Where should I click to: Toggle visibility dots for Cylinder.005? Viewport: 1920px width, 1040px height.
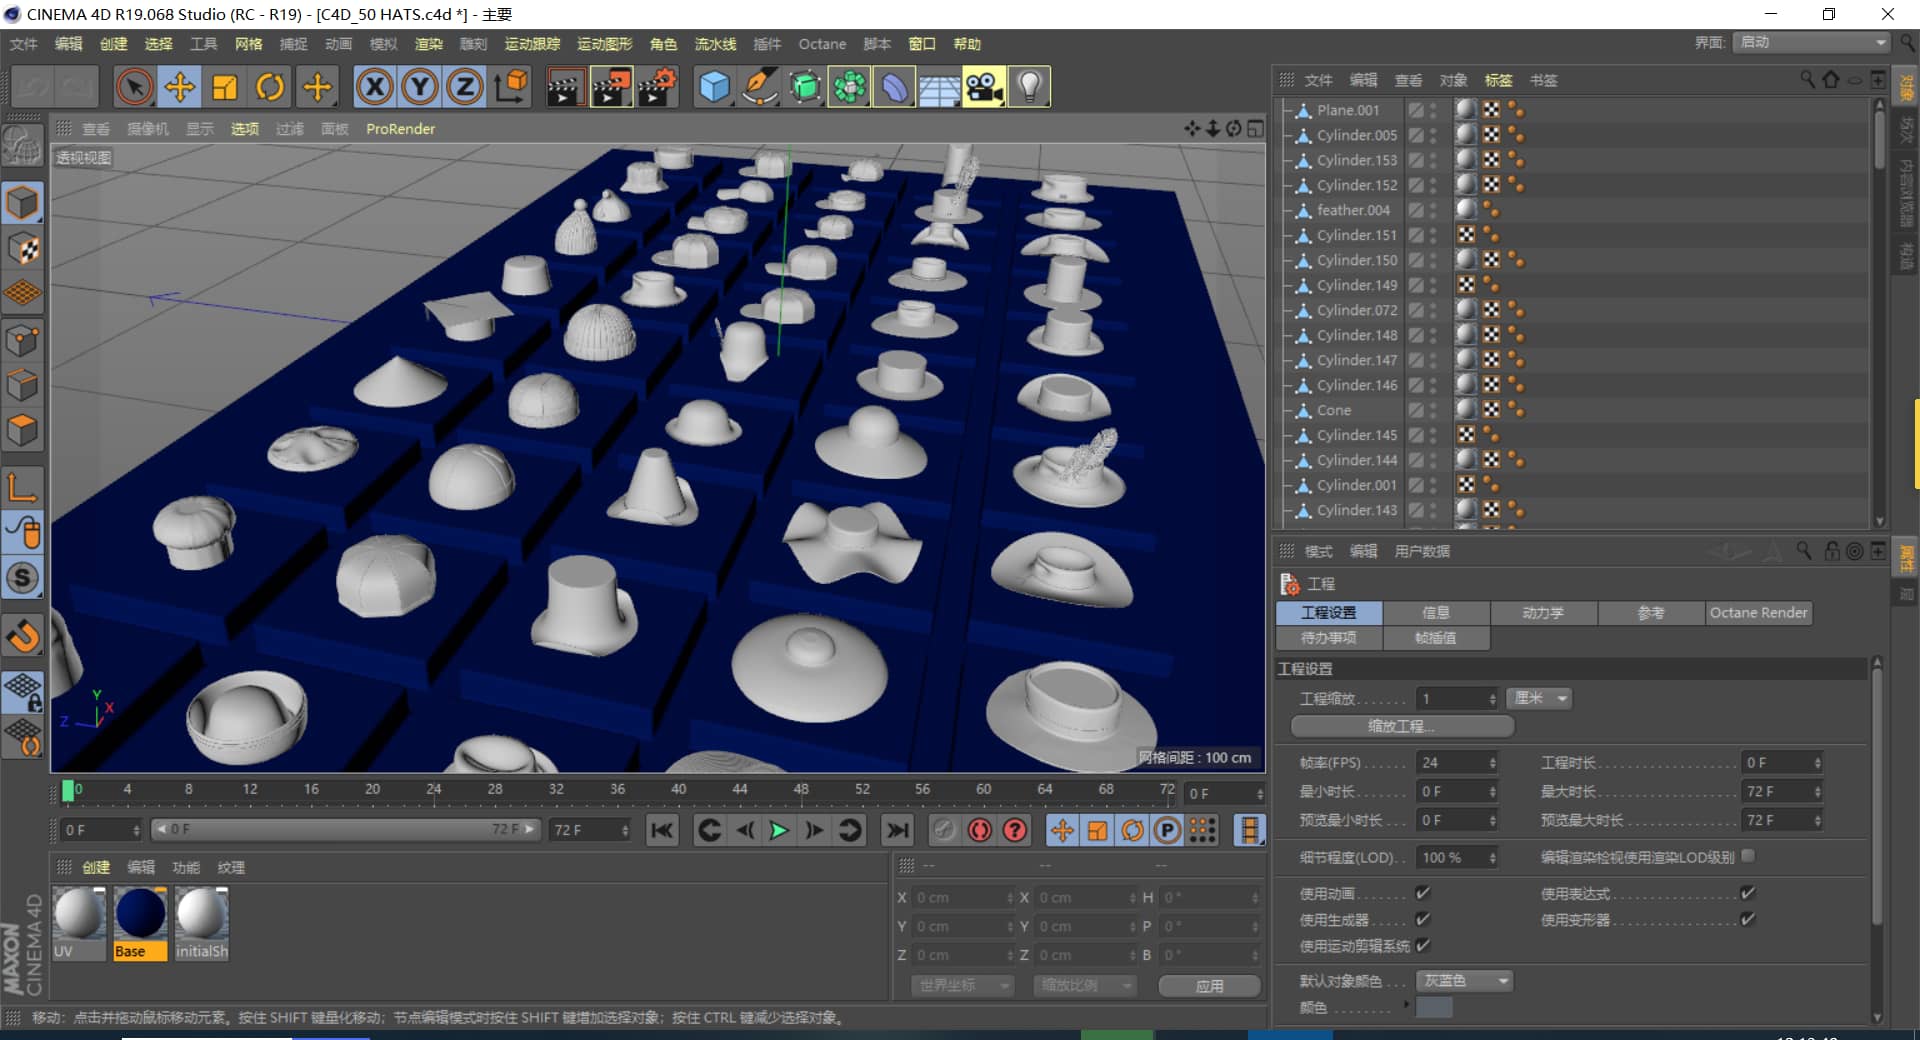(1433, 135)
